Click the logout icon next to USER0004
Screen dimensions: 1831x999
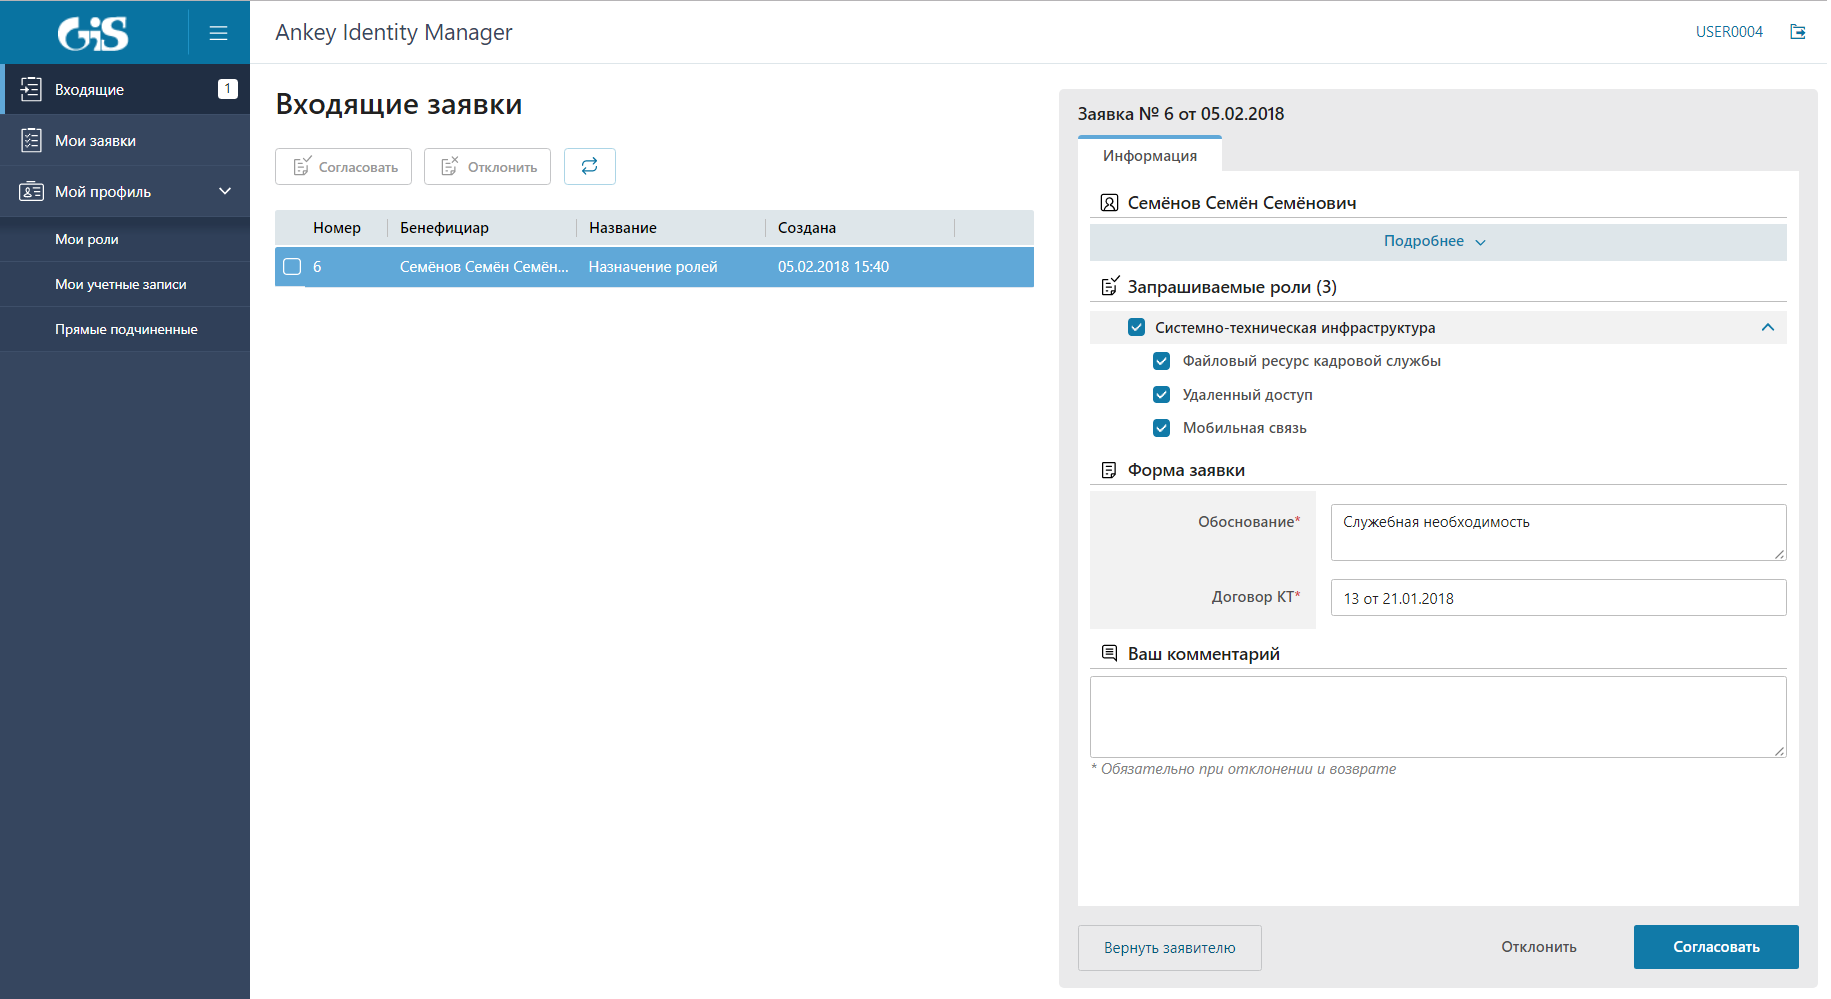pos(1798,32)
